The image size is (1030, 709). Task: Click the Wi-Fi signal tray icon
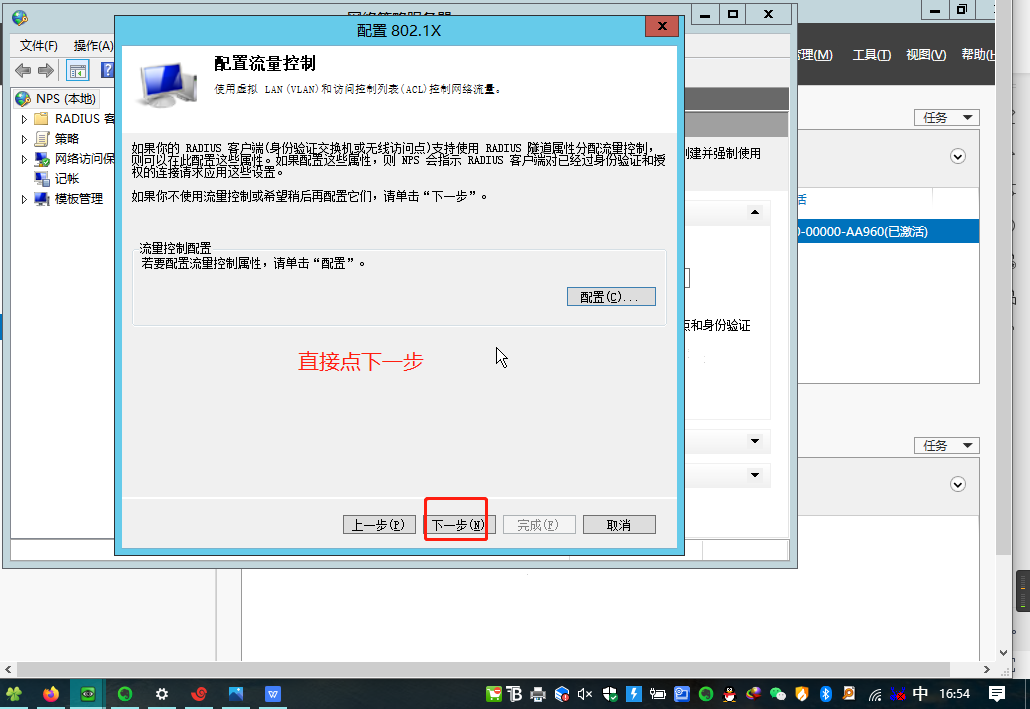click(874, 694)
